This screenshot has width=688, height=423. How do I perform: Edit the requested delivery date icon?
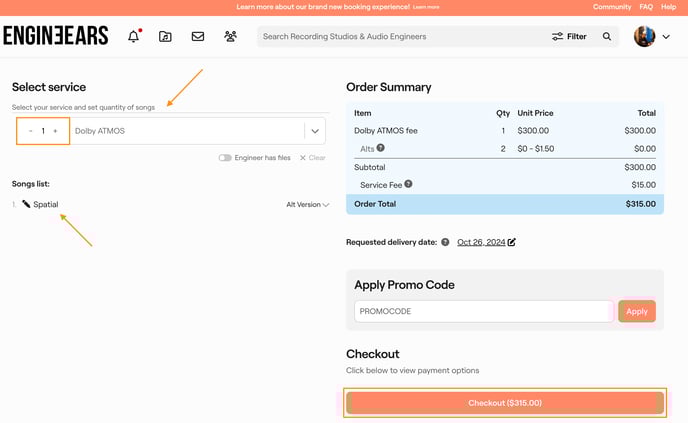tap(512, 242)
